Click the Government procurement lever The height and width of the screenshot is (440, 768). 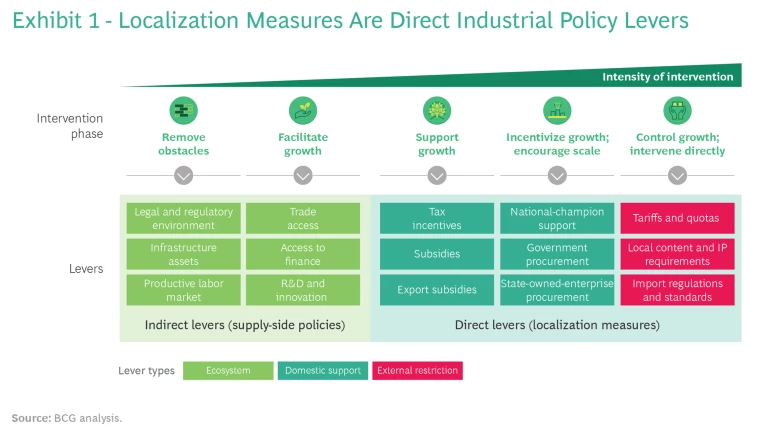tap(557, 254)
